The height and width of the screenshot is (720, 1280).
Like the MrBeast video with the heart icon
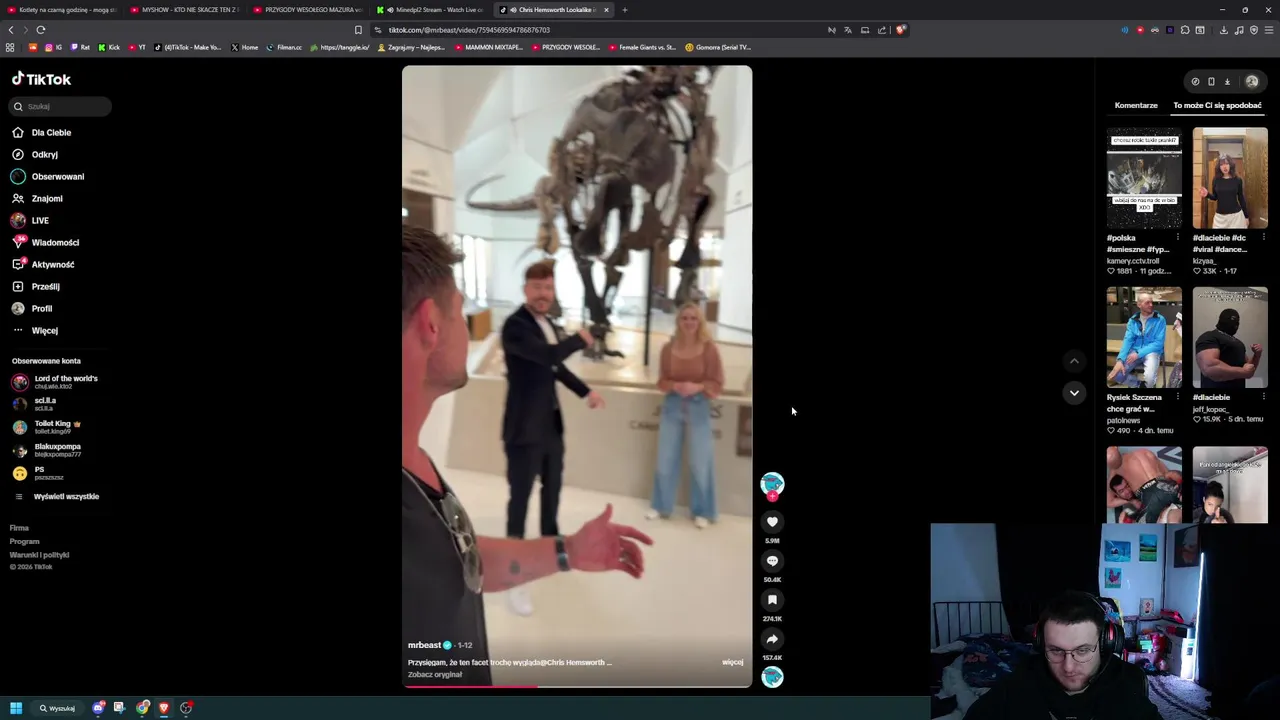click(x=772, y=522)
